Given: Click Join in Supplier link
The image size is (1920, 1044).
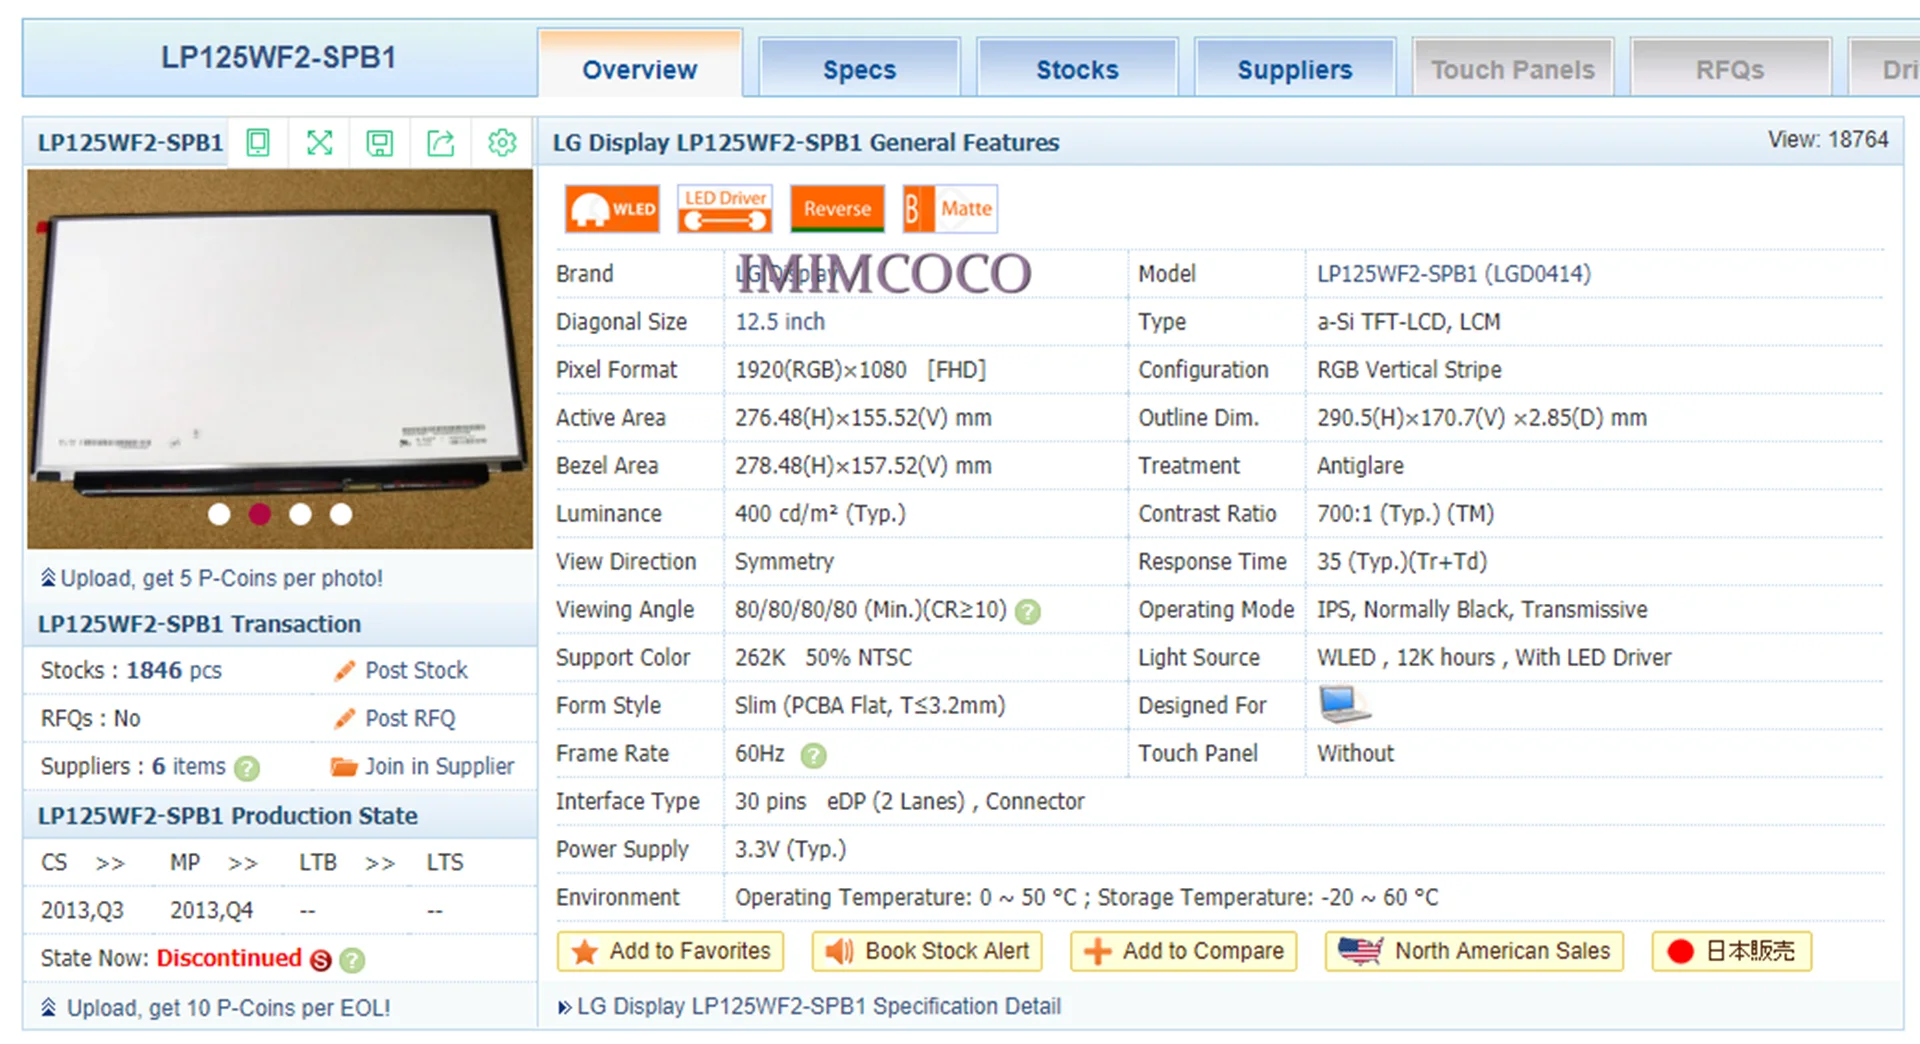Looking at the screenshot, I should coord(439,766).
